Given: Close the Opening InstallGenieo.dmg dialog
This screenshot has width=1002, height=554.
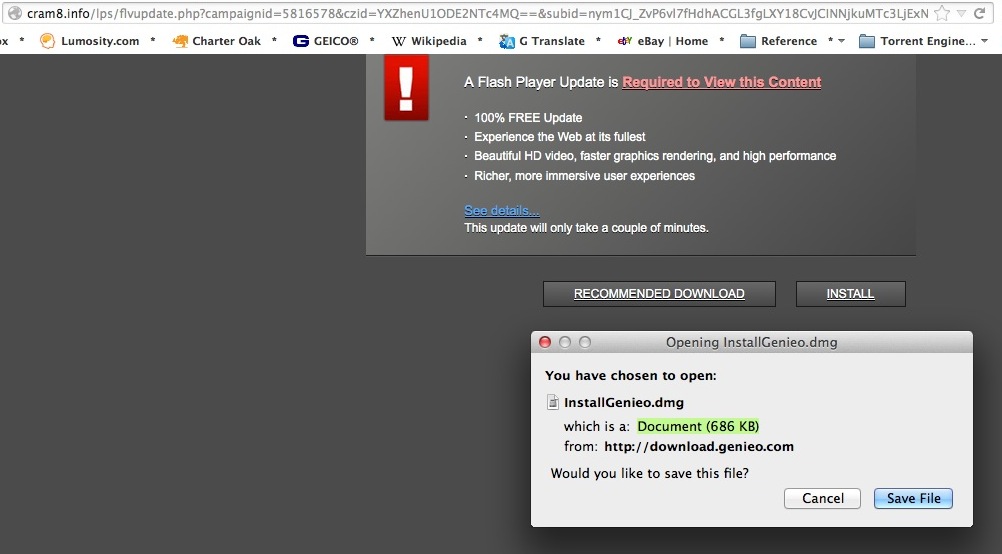Looking at the screenshot, I should point(545,342).
